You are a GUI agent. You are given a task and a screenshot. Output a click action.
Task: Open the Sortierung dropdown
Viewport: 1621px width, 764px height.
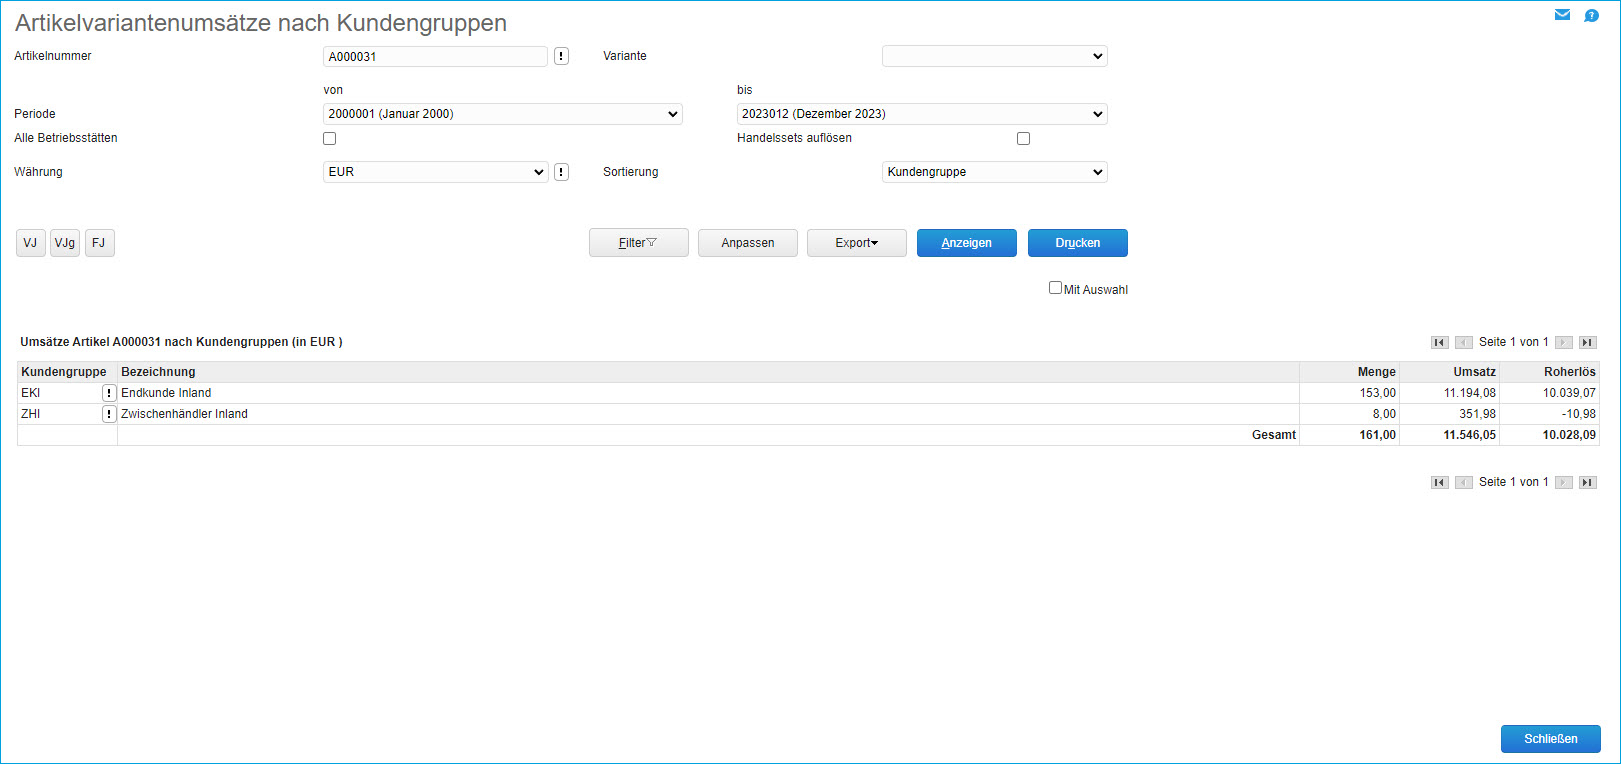(x=994, y=172)
